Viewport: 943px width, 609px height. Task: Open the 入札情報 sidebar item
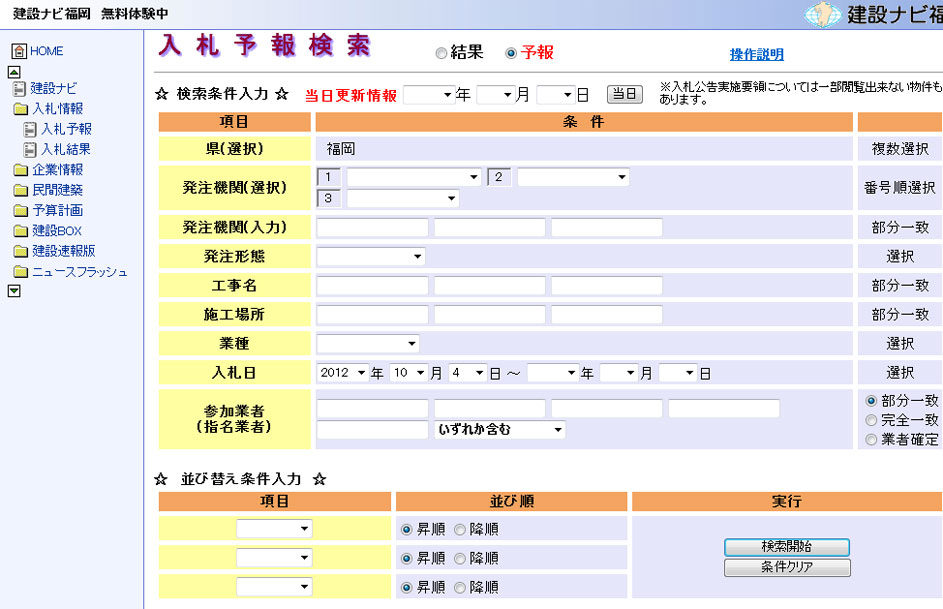point(58,109)
